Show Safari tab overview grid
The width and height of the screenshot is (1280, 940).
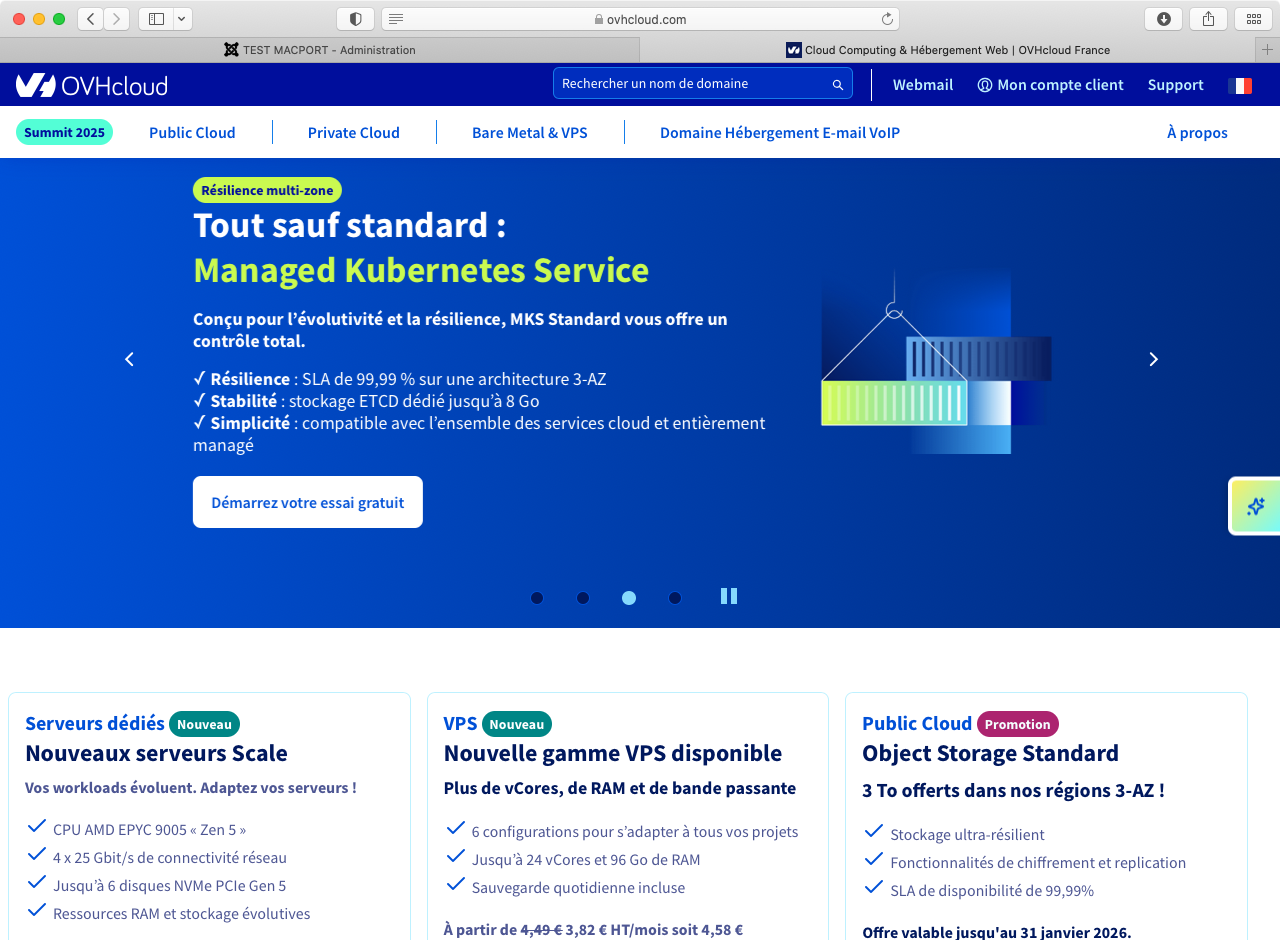point(1253,19)
